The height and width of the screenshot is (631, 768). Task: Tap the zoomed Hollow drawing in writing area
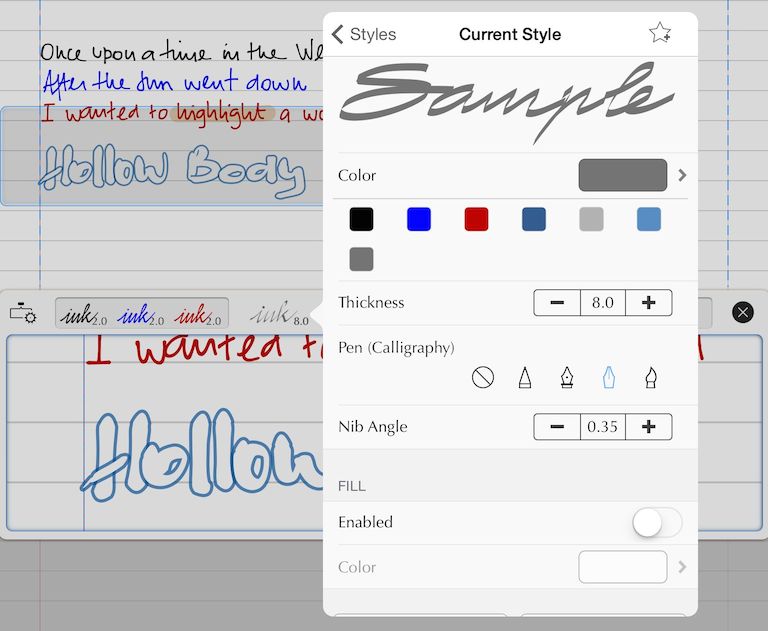point(201,455)
